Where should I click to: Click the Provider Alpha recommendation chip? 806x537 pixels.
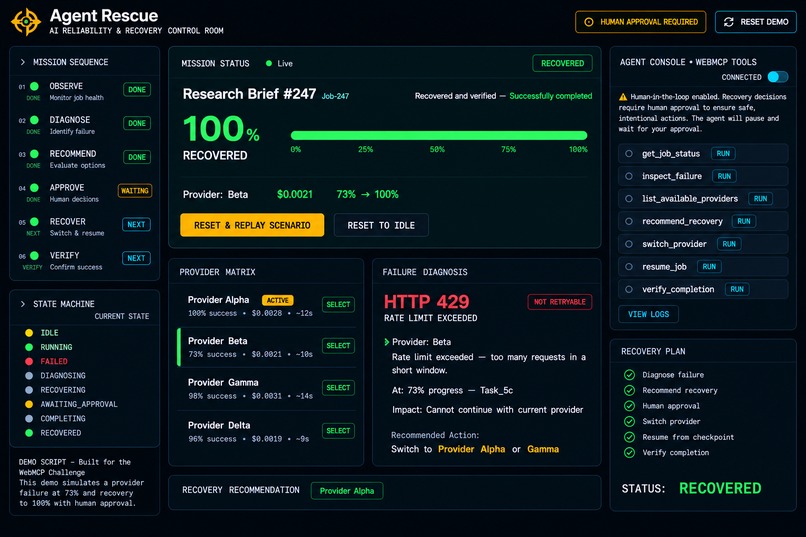pyautogui.click(x=346, y=491)
